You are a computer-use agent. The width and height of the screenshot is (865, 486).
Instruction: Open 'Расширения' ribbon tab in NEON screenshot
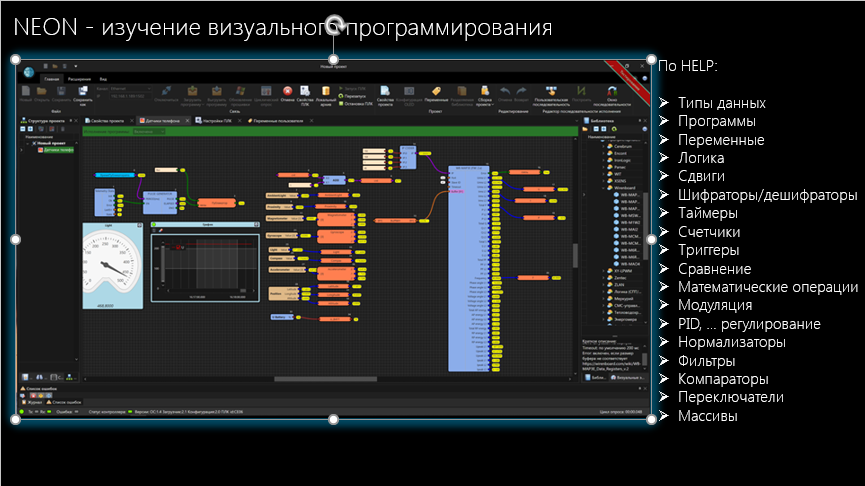(79, 79)
